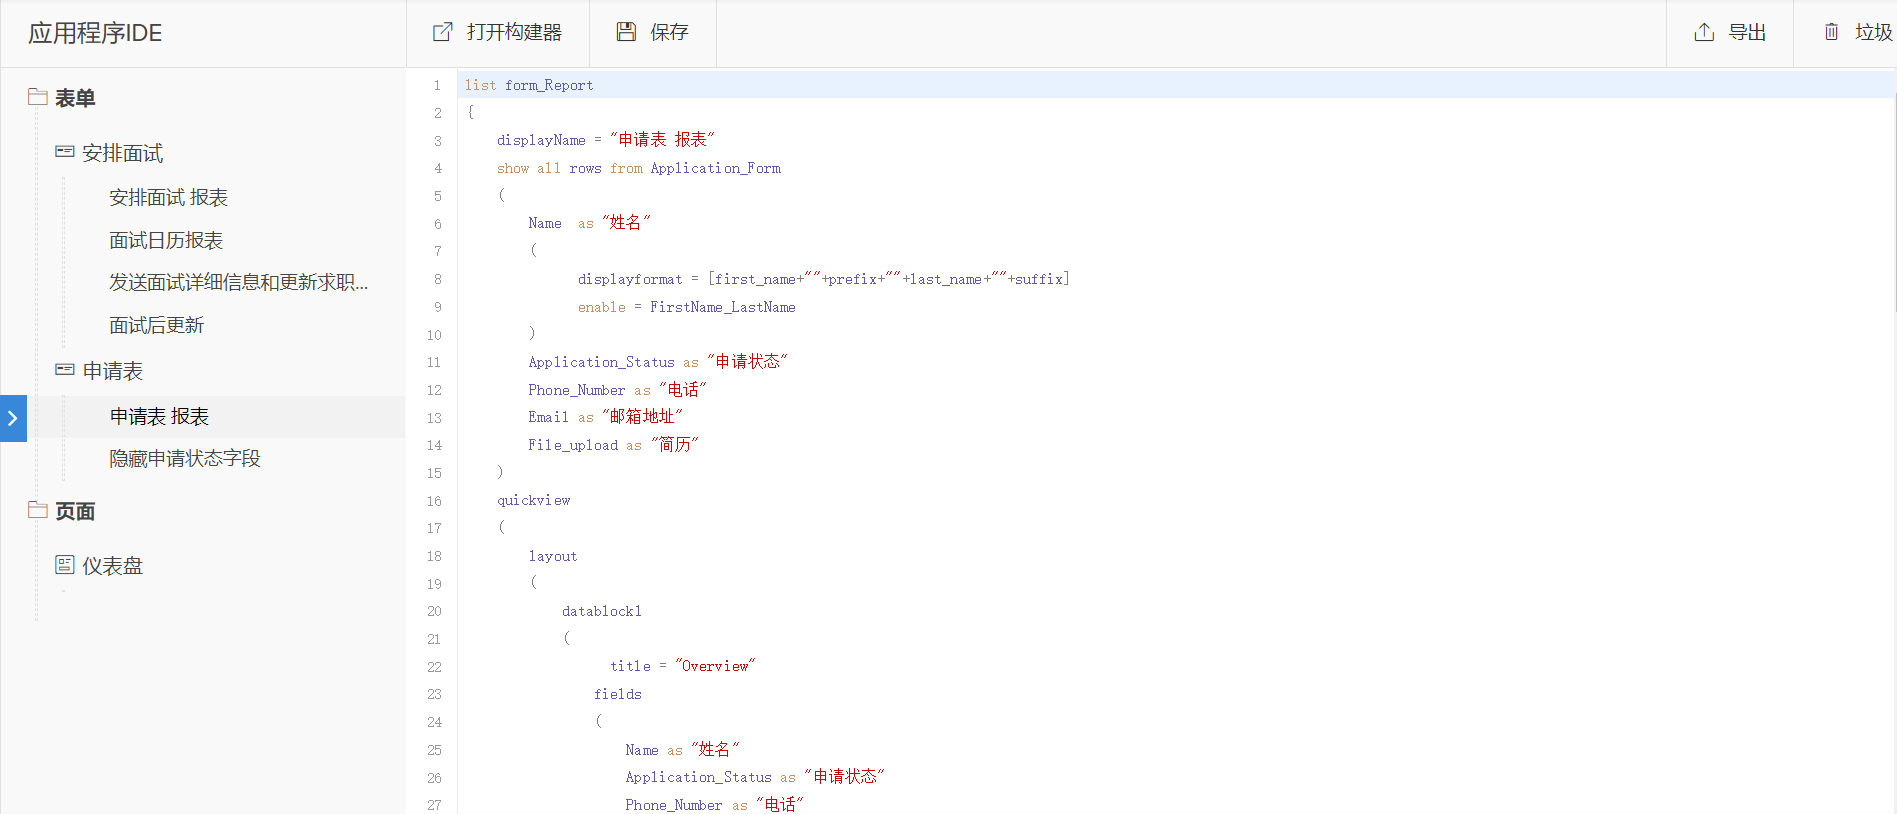
Task: Select 面试日历报表 item
Action: point(166,241)
